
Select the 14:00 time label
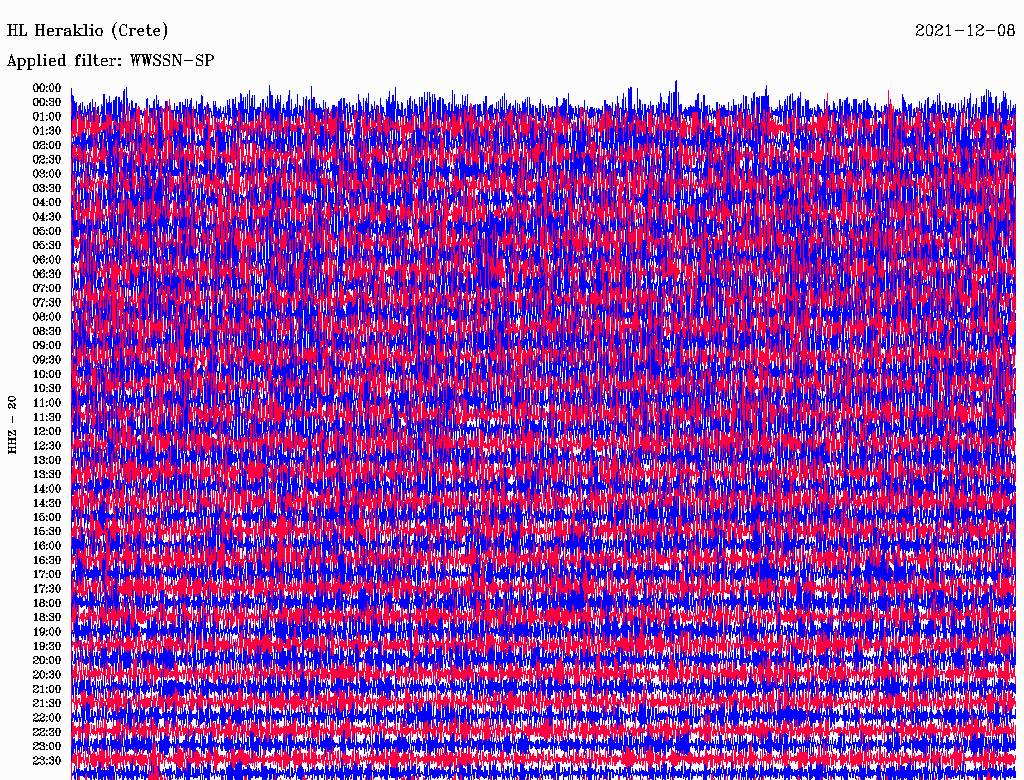pyautogui.click(x=46, y=489)
